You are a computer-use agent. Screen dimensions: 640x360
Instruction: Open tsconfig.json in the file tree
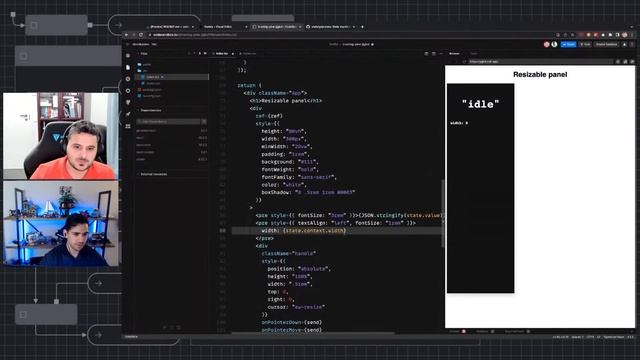149,96
